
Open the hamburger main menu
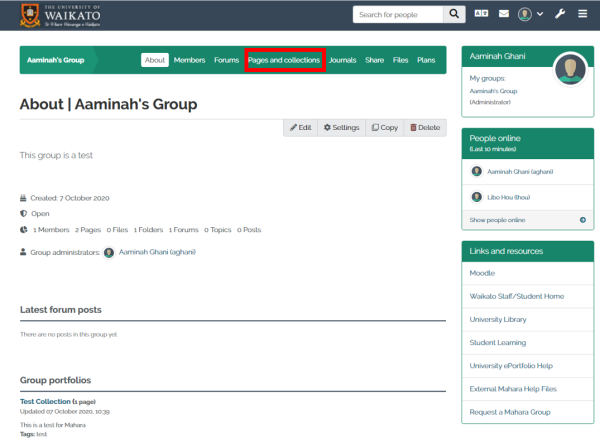coord(582,15)
